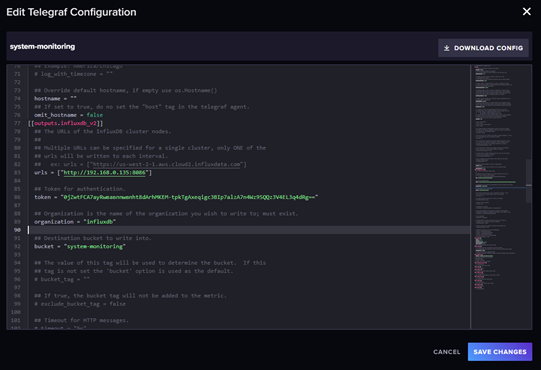Open the us-west-2-1.aws.cloud2.influxdata.com example link
This screenshot has height=370, width=541.
coord(166,164)
